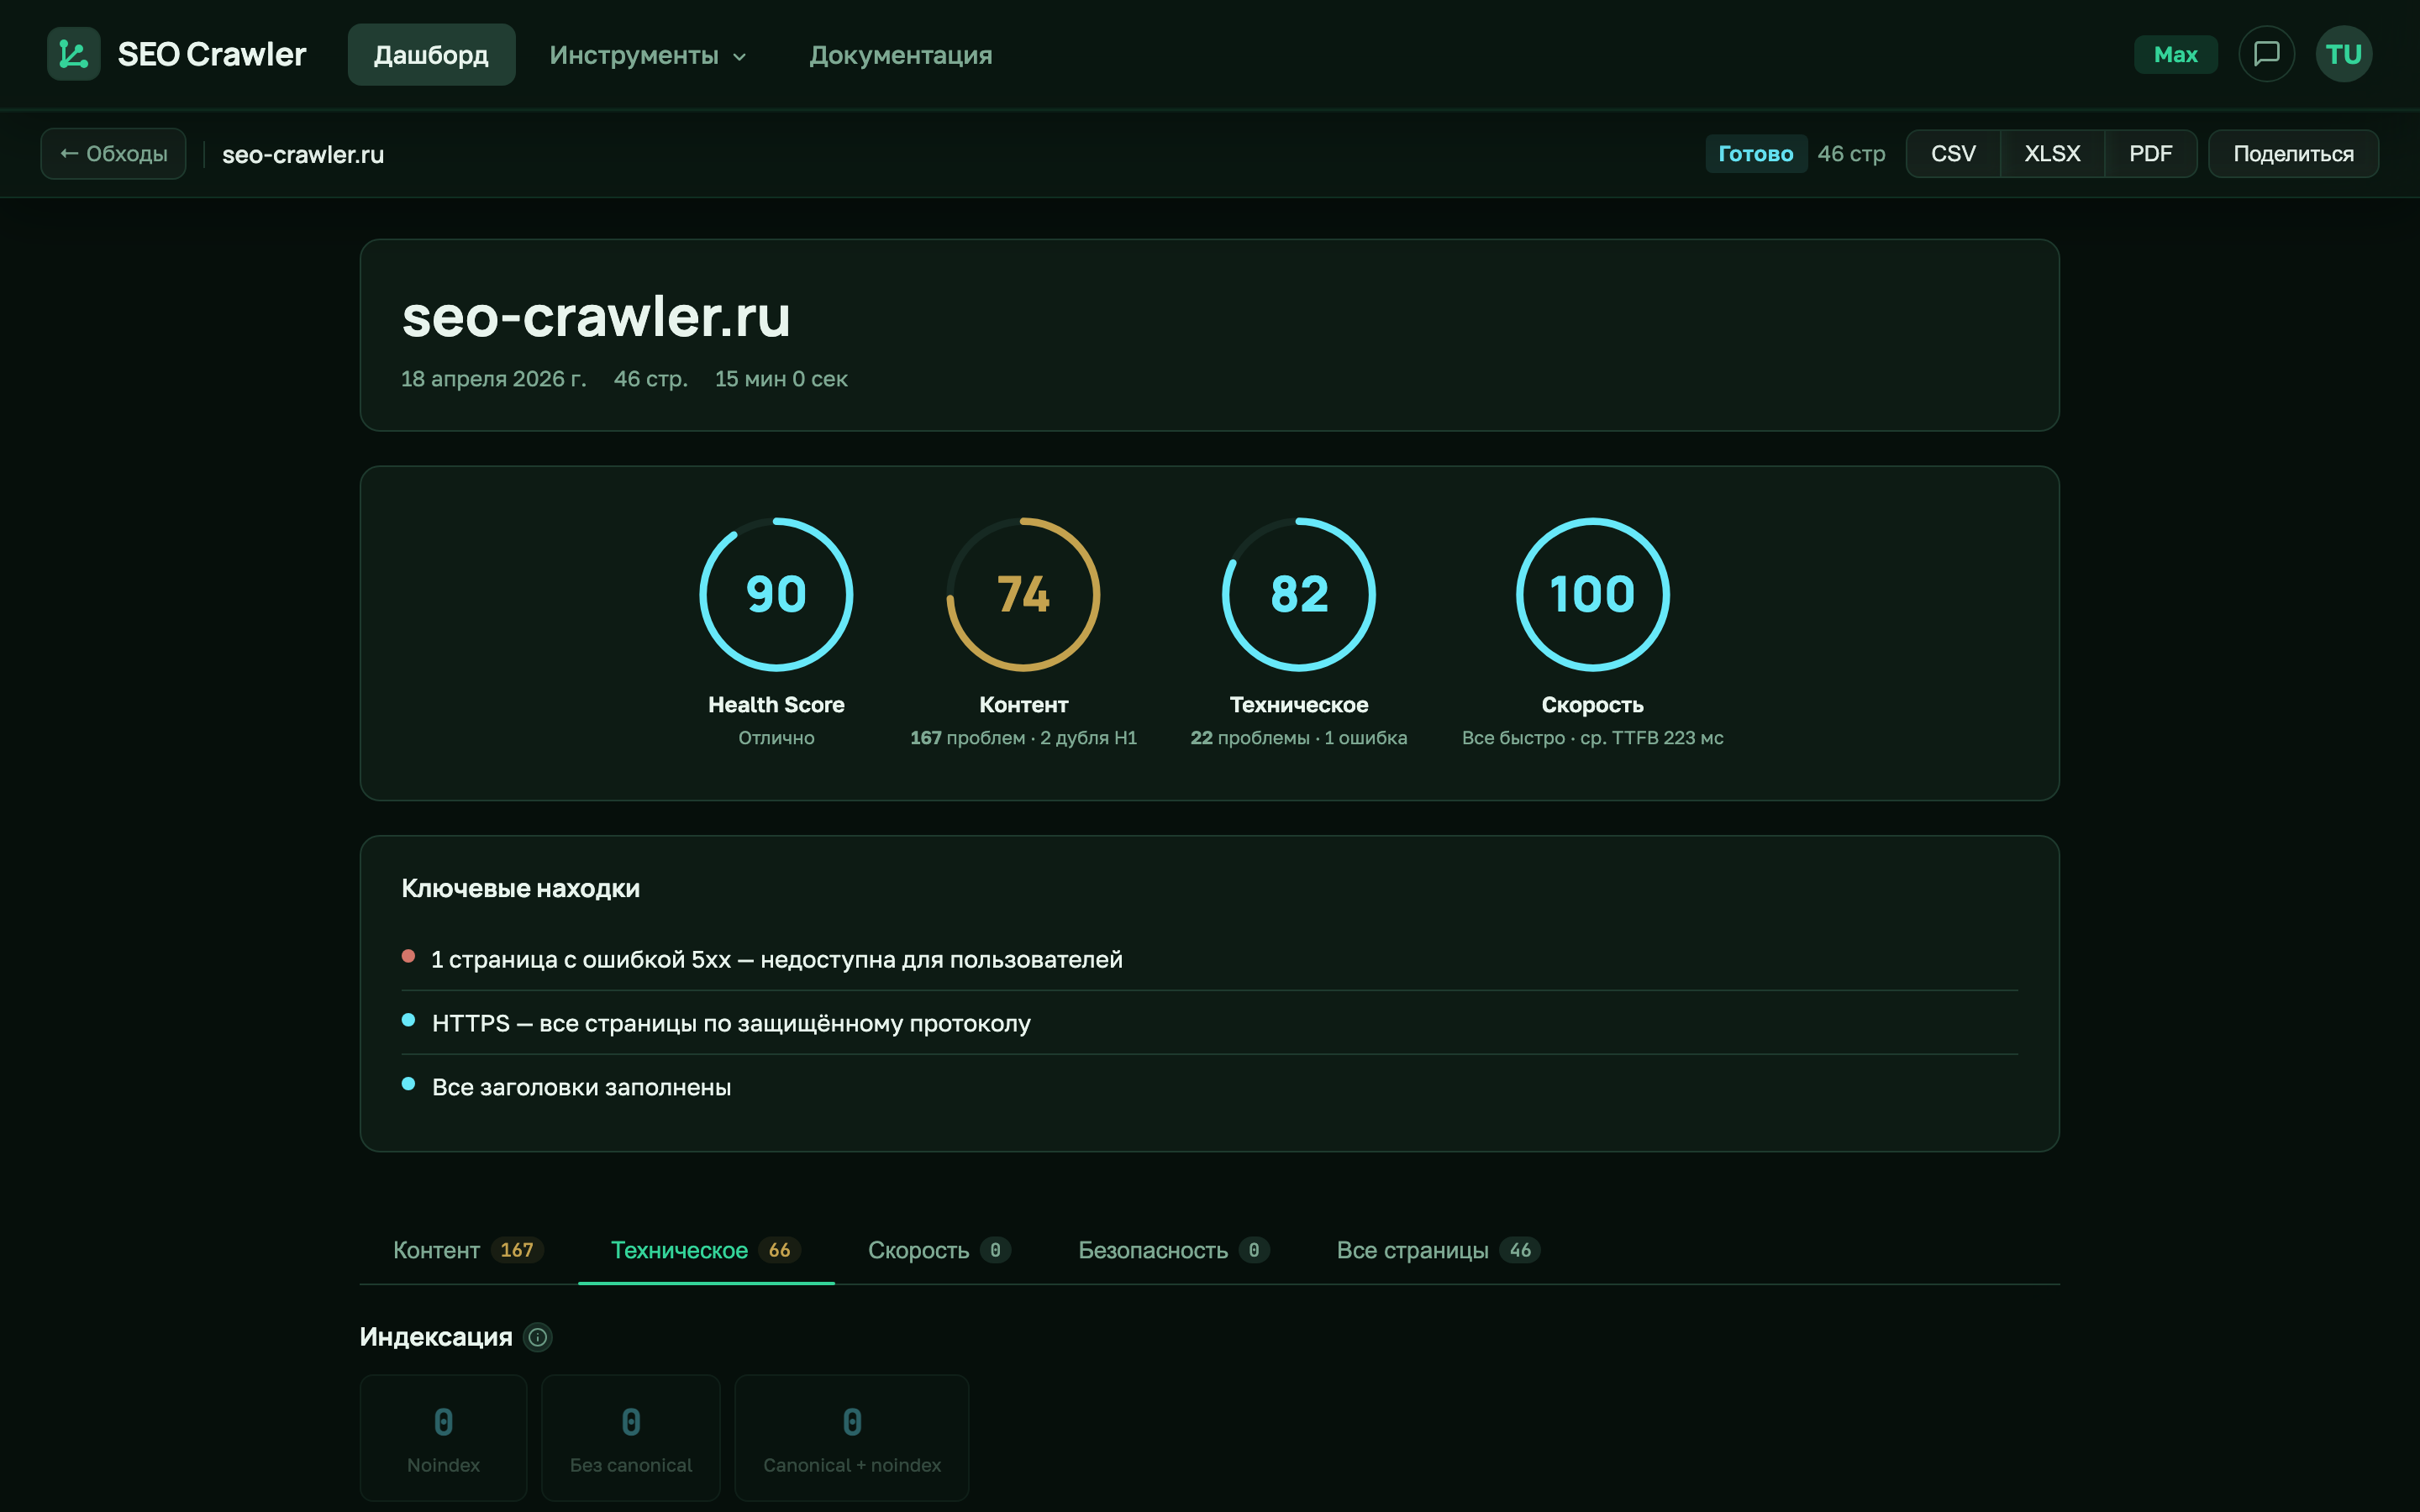Screen dimensions: 2420x1512
Task: Click the SEO Crawler logo icon
Action: 74,54
